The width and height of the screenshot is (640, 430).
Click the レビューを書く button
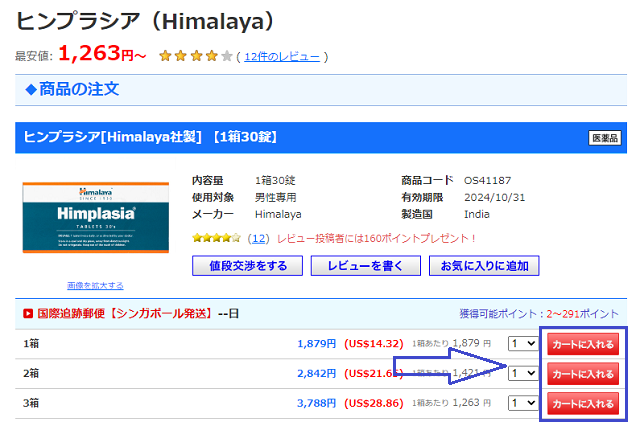366,266
